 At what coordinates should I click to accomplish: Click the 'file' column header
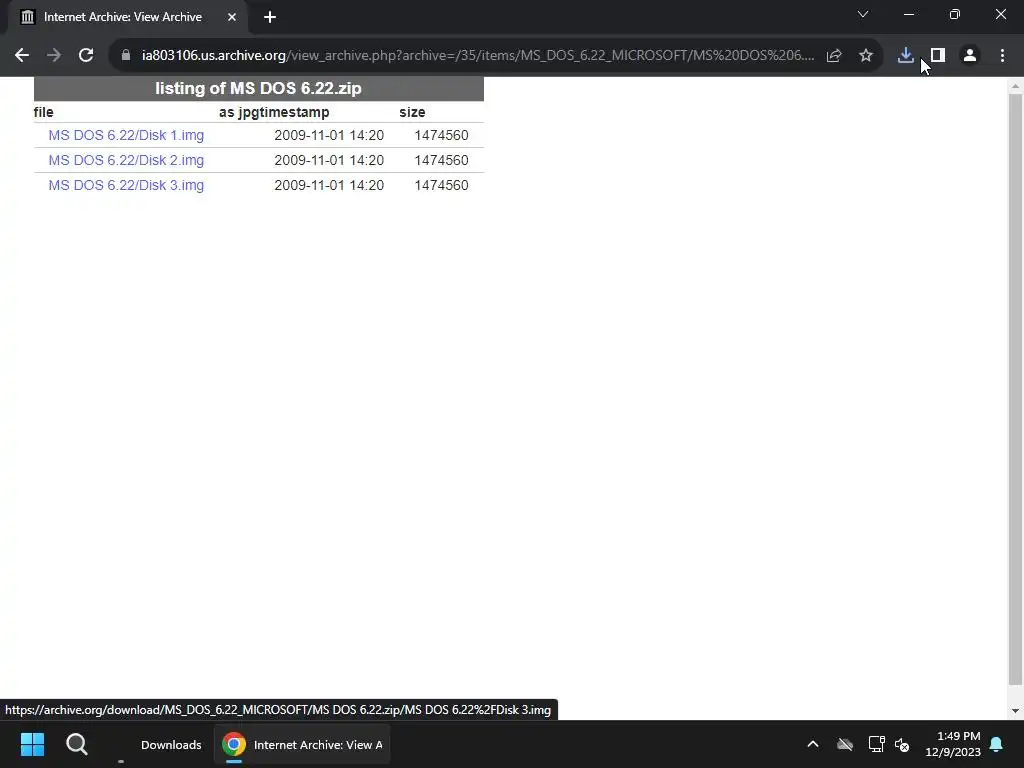tap(44, 112)
